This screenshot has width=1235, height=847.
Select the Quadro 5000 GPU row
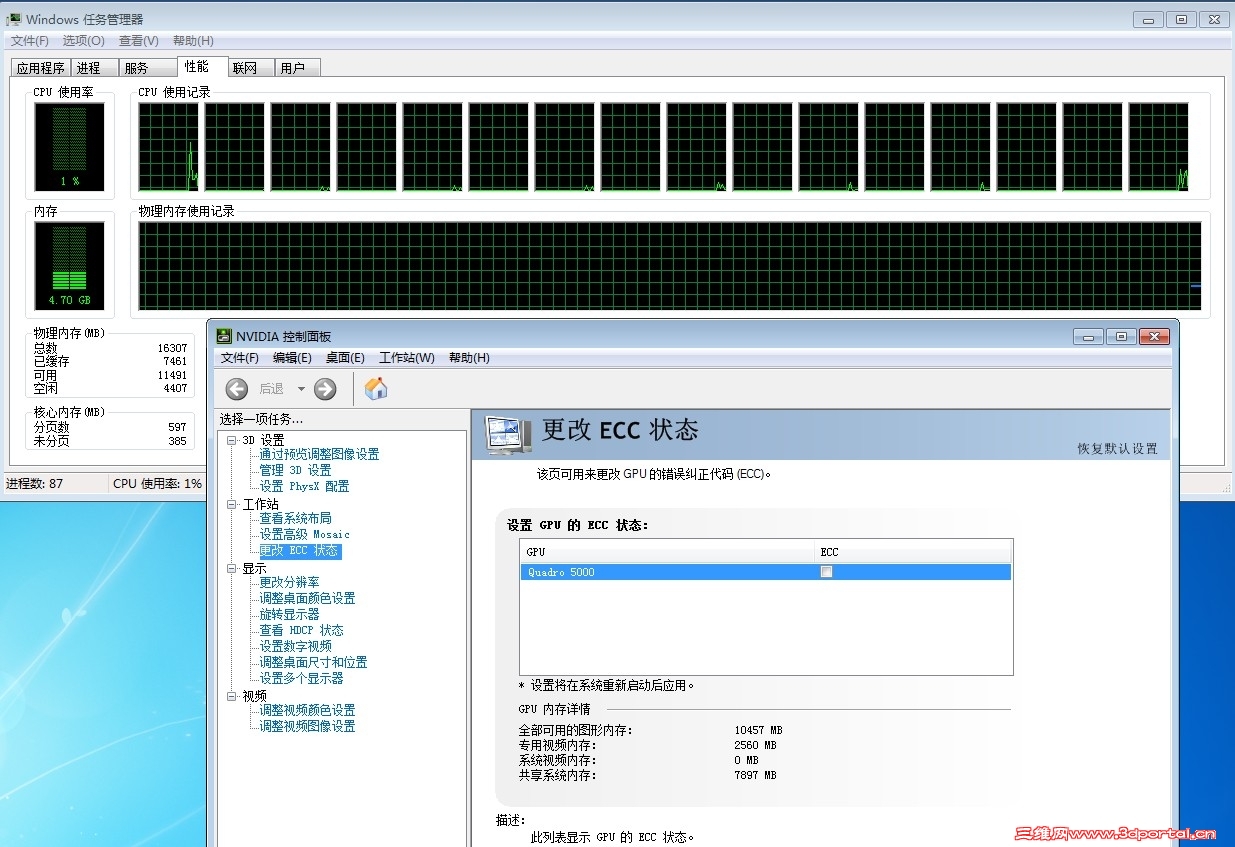tap(766, 572)
